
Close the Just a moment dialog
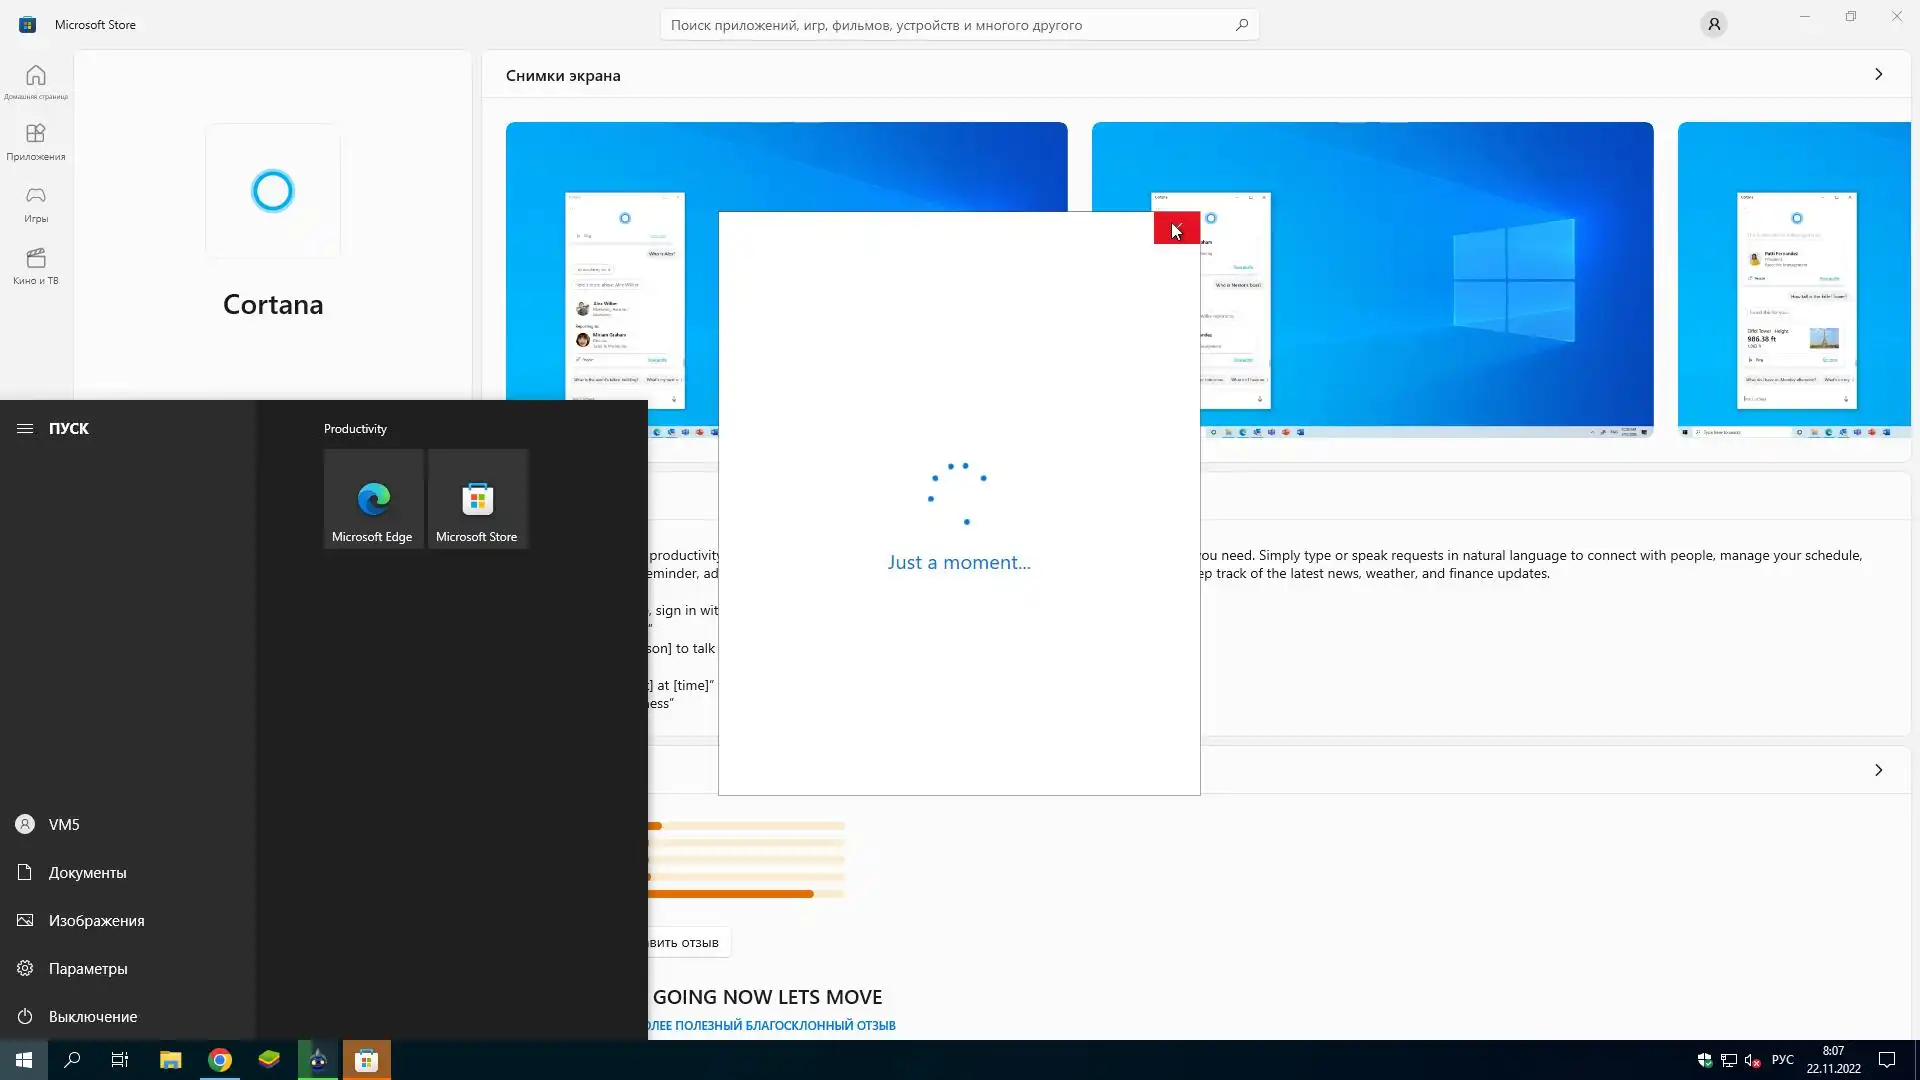[1176, 228]
